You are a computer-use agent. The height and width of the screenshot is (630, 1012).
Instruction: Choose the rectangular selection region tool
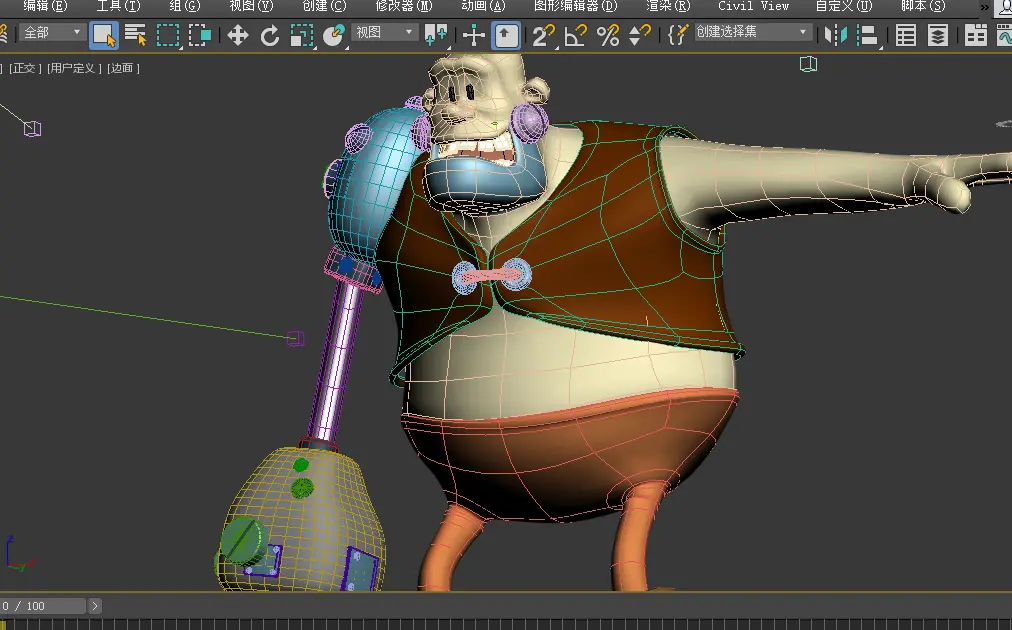(x=168, y=36)
